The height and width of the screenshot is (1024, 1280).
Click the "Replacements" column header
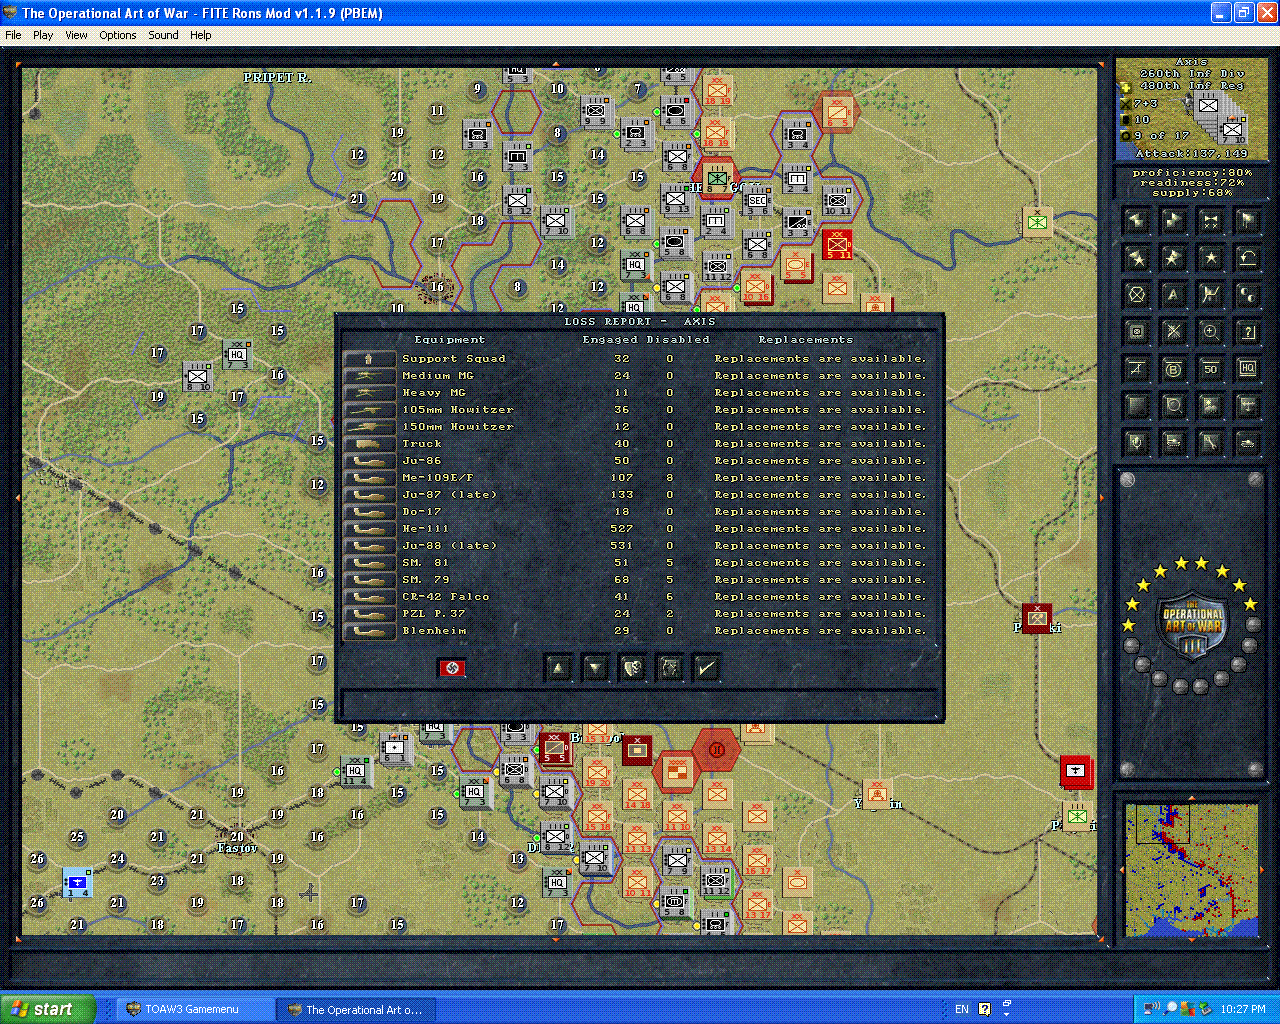(x=805, y=340)
